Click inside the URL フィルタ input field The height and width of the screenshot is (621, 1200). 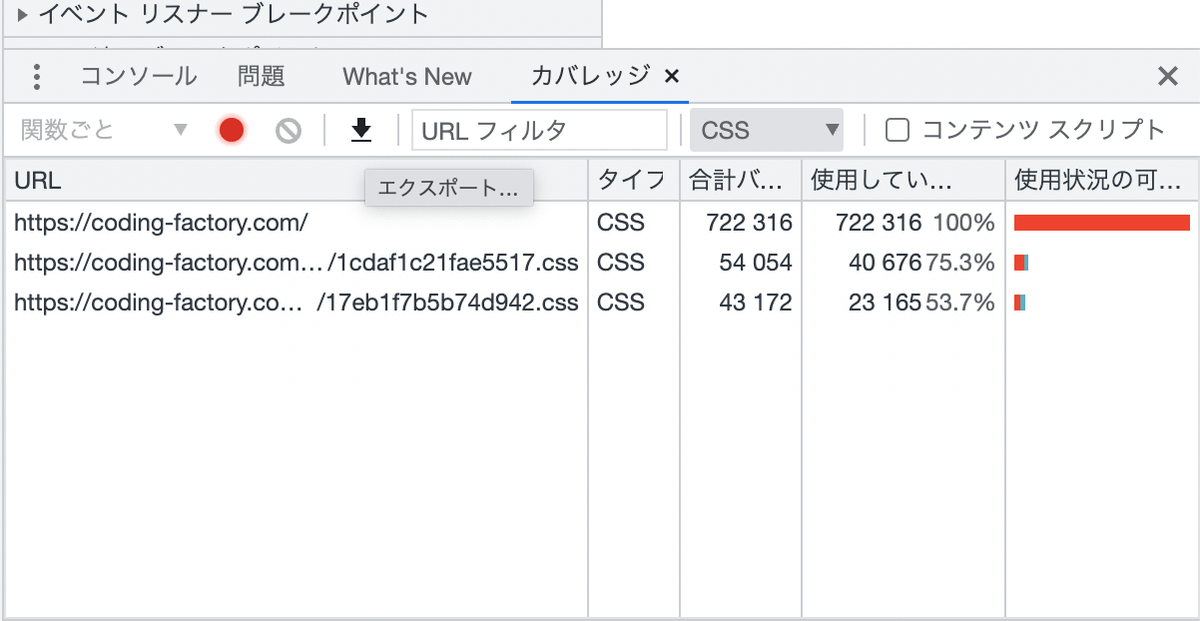pyautogui.click(x=540, y=130)
